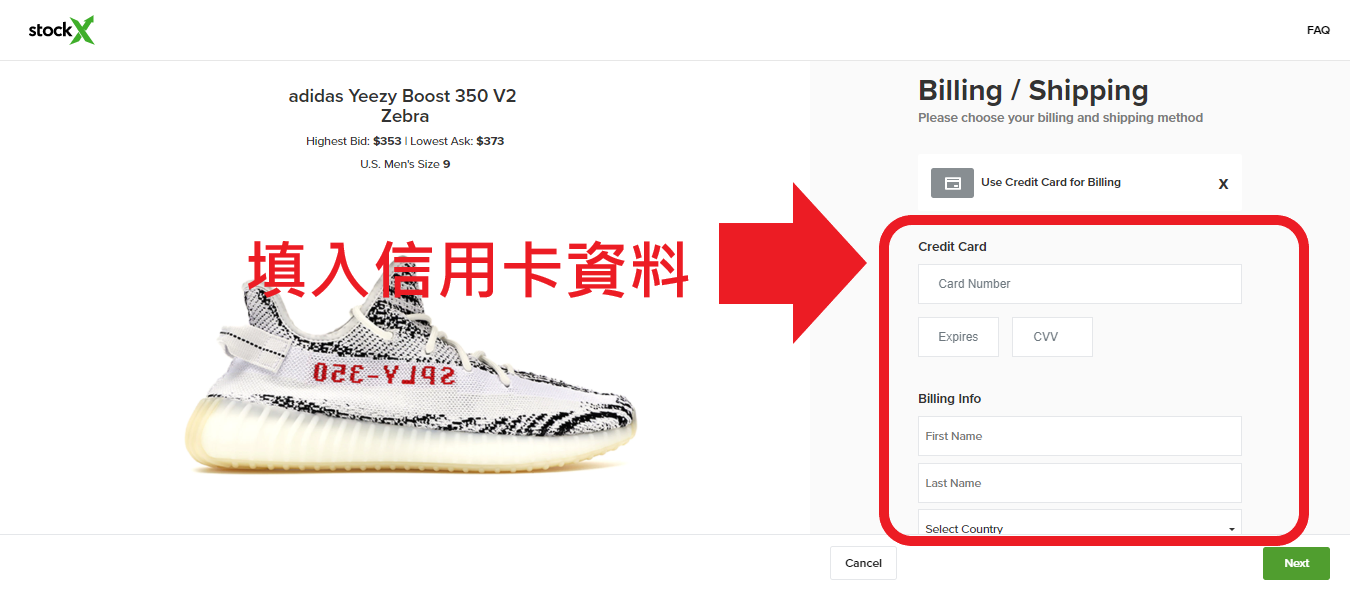Screen dimensions: 1350x591
Task: Select the CVV input box
Action: click(x=1052, y=337)
